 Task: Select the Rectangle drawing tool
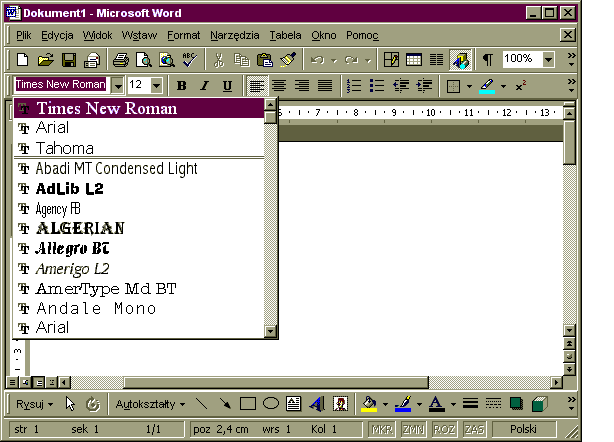pos(249,404)
